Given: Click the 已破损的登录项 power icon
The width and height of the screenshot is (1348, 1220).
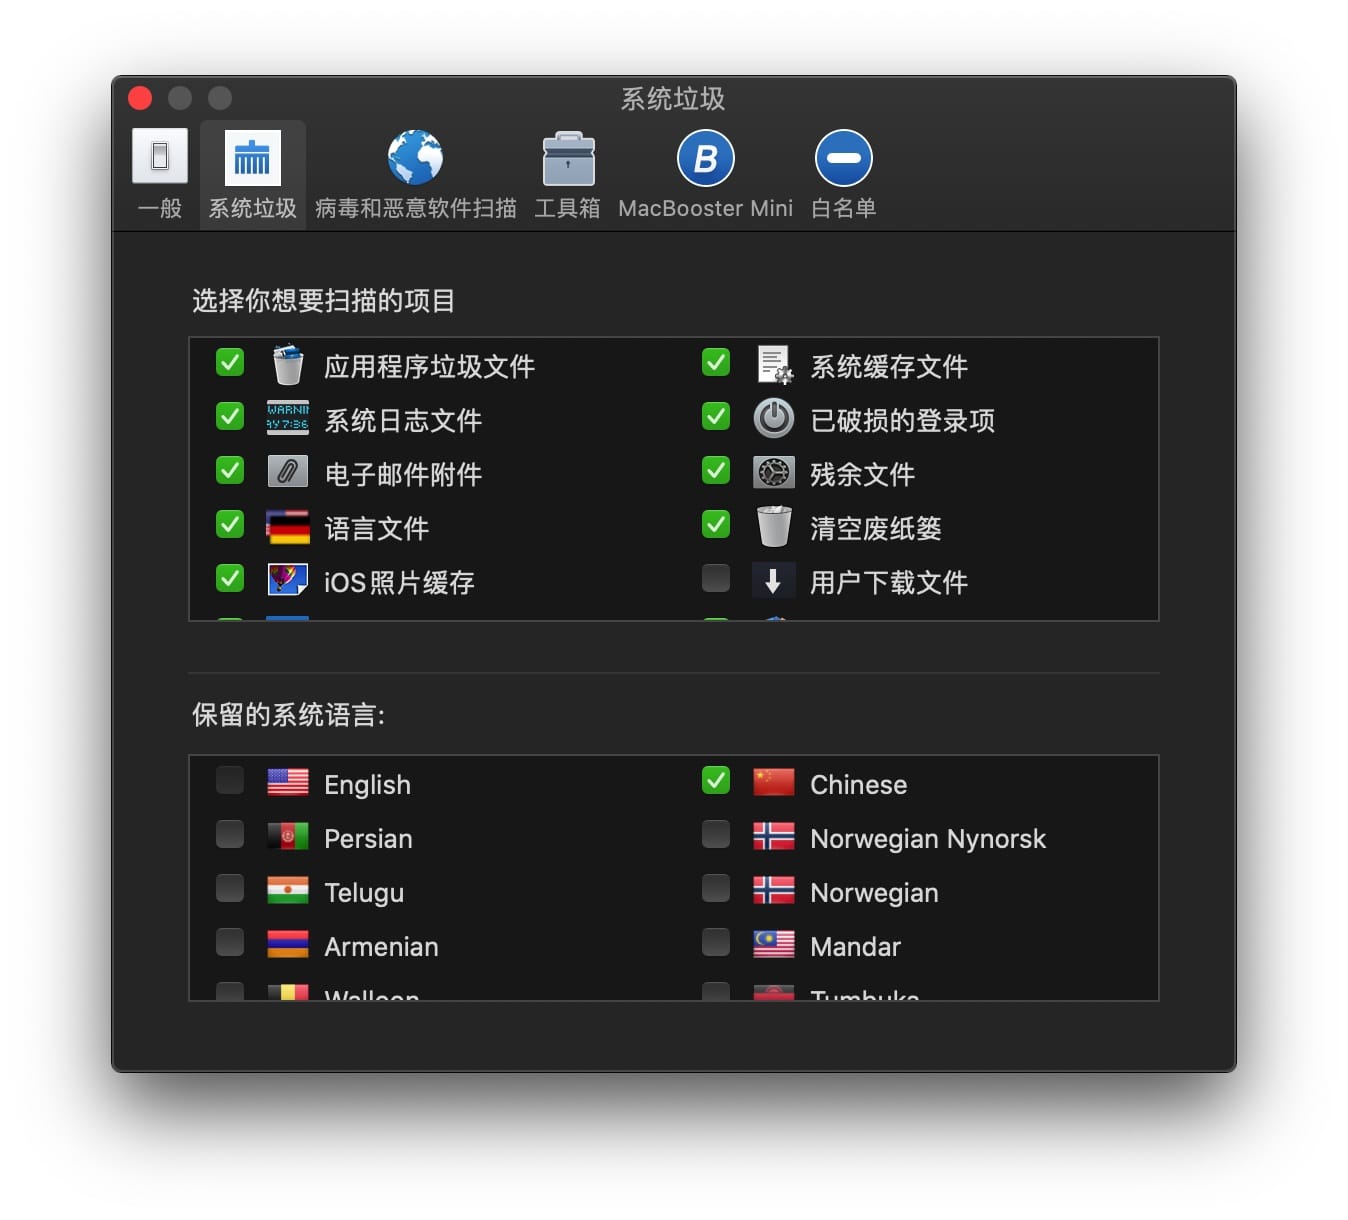Looking at the screenshot, I should point(773,419).
